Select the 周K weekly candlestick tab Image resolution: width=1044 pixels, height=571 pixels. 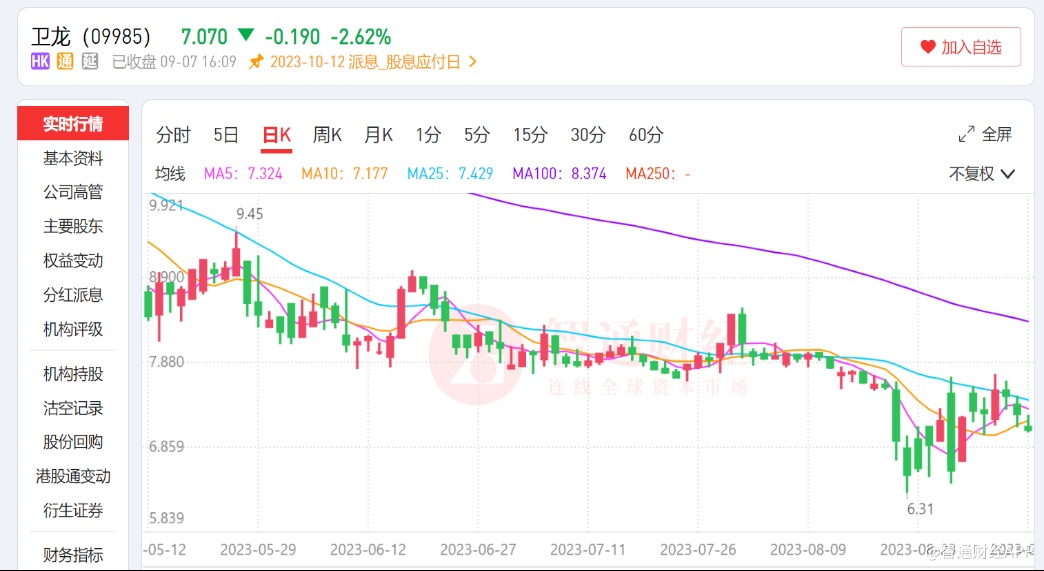[327, 135]
